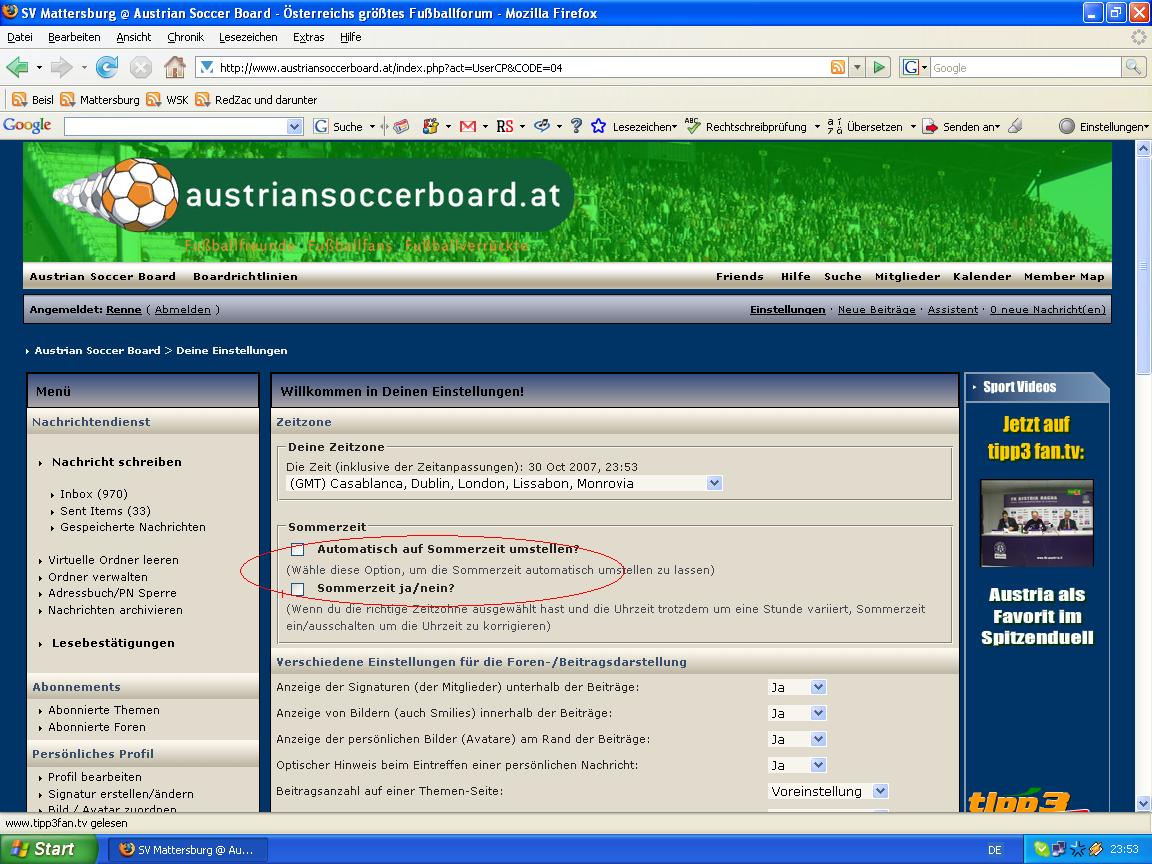Click the Übersetzen translate icon
The width and height of the screenshot is (1152, 864).
pos(835,126)
